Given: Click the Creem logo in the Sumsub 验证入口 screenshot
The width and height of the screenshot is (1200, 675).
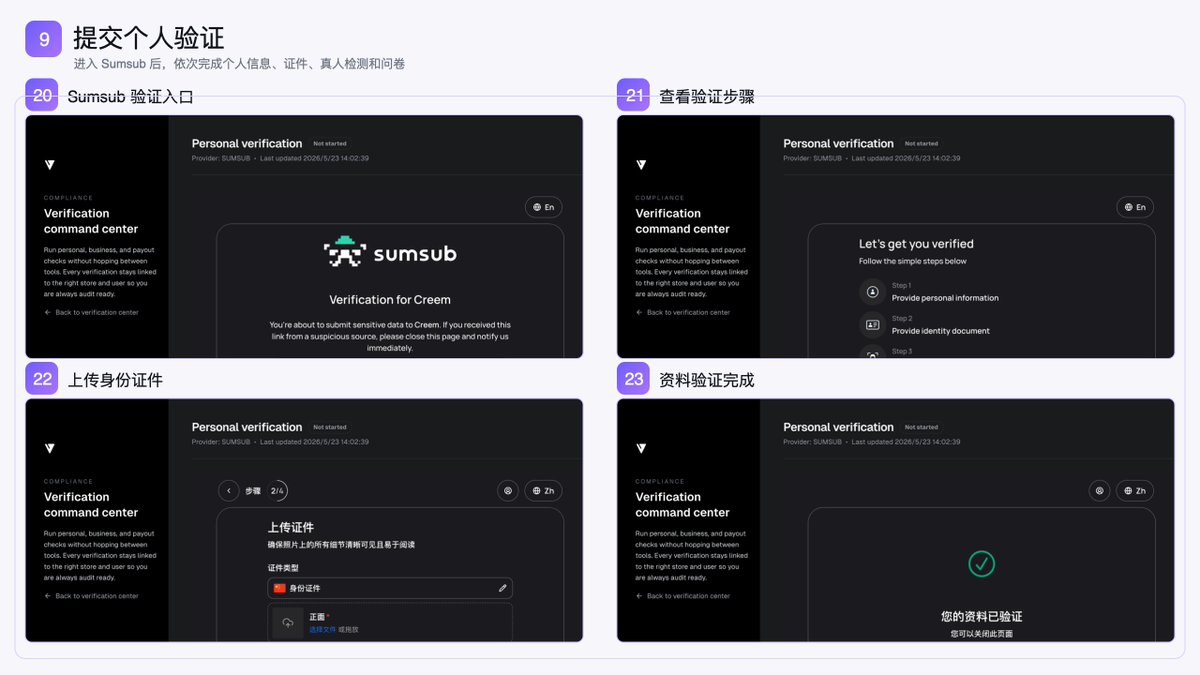Looking at the screenshot, I should tap(50, 165).
